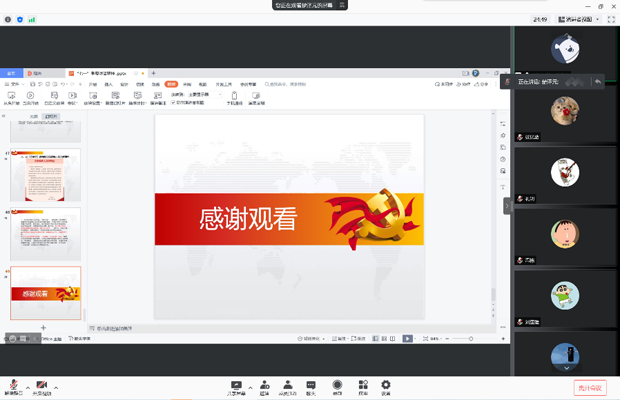
Task: Open the invite participants icon
Action: pyautogui.click(x=264, y=386)
